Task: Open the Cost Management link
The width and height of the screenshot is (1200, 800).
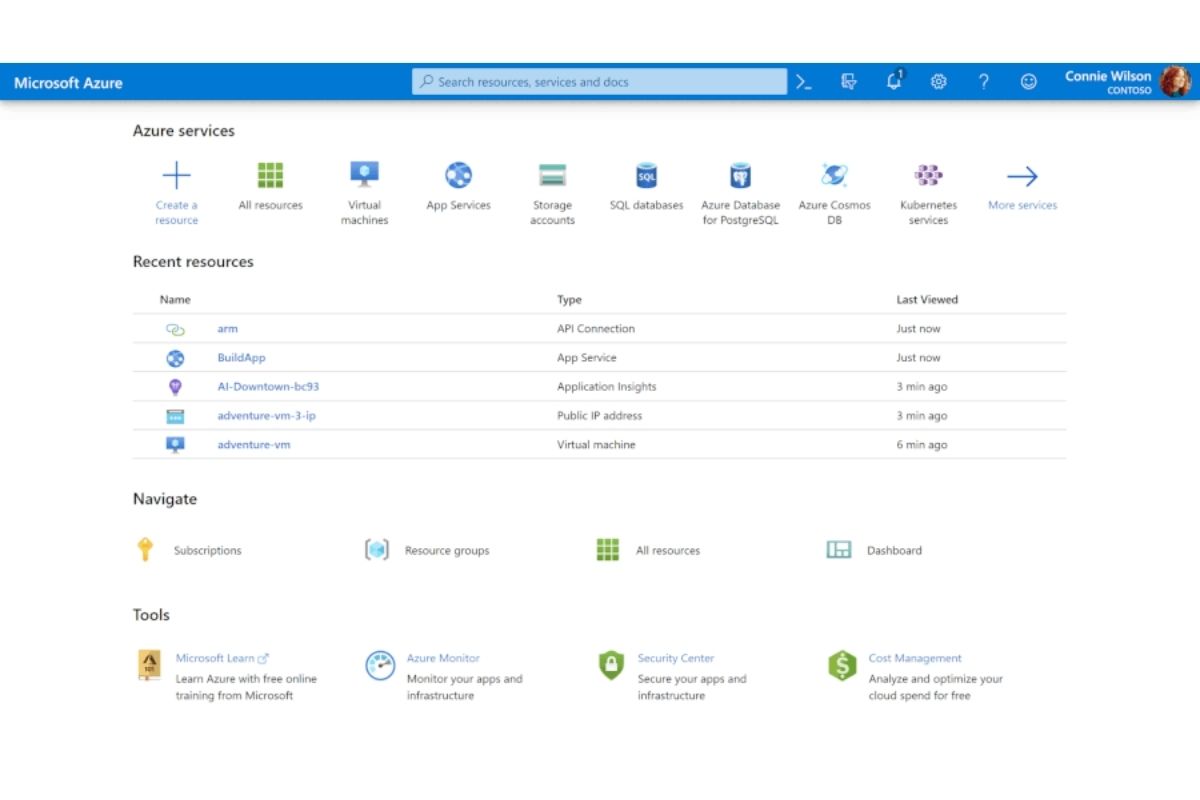Action: click(915, 658)
